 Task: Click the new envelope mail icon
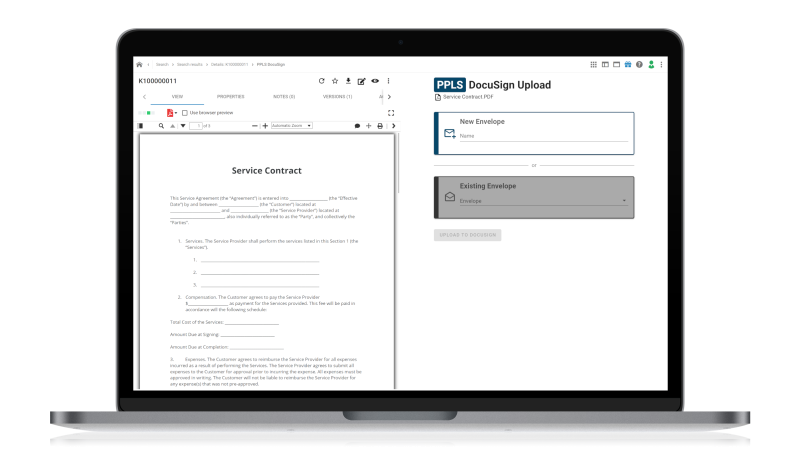(449, 134)
